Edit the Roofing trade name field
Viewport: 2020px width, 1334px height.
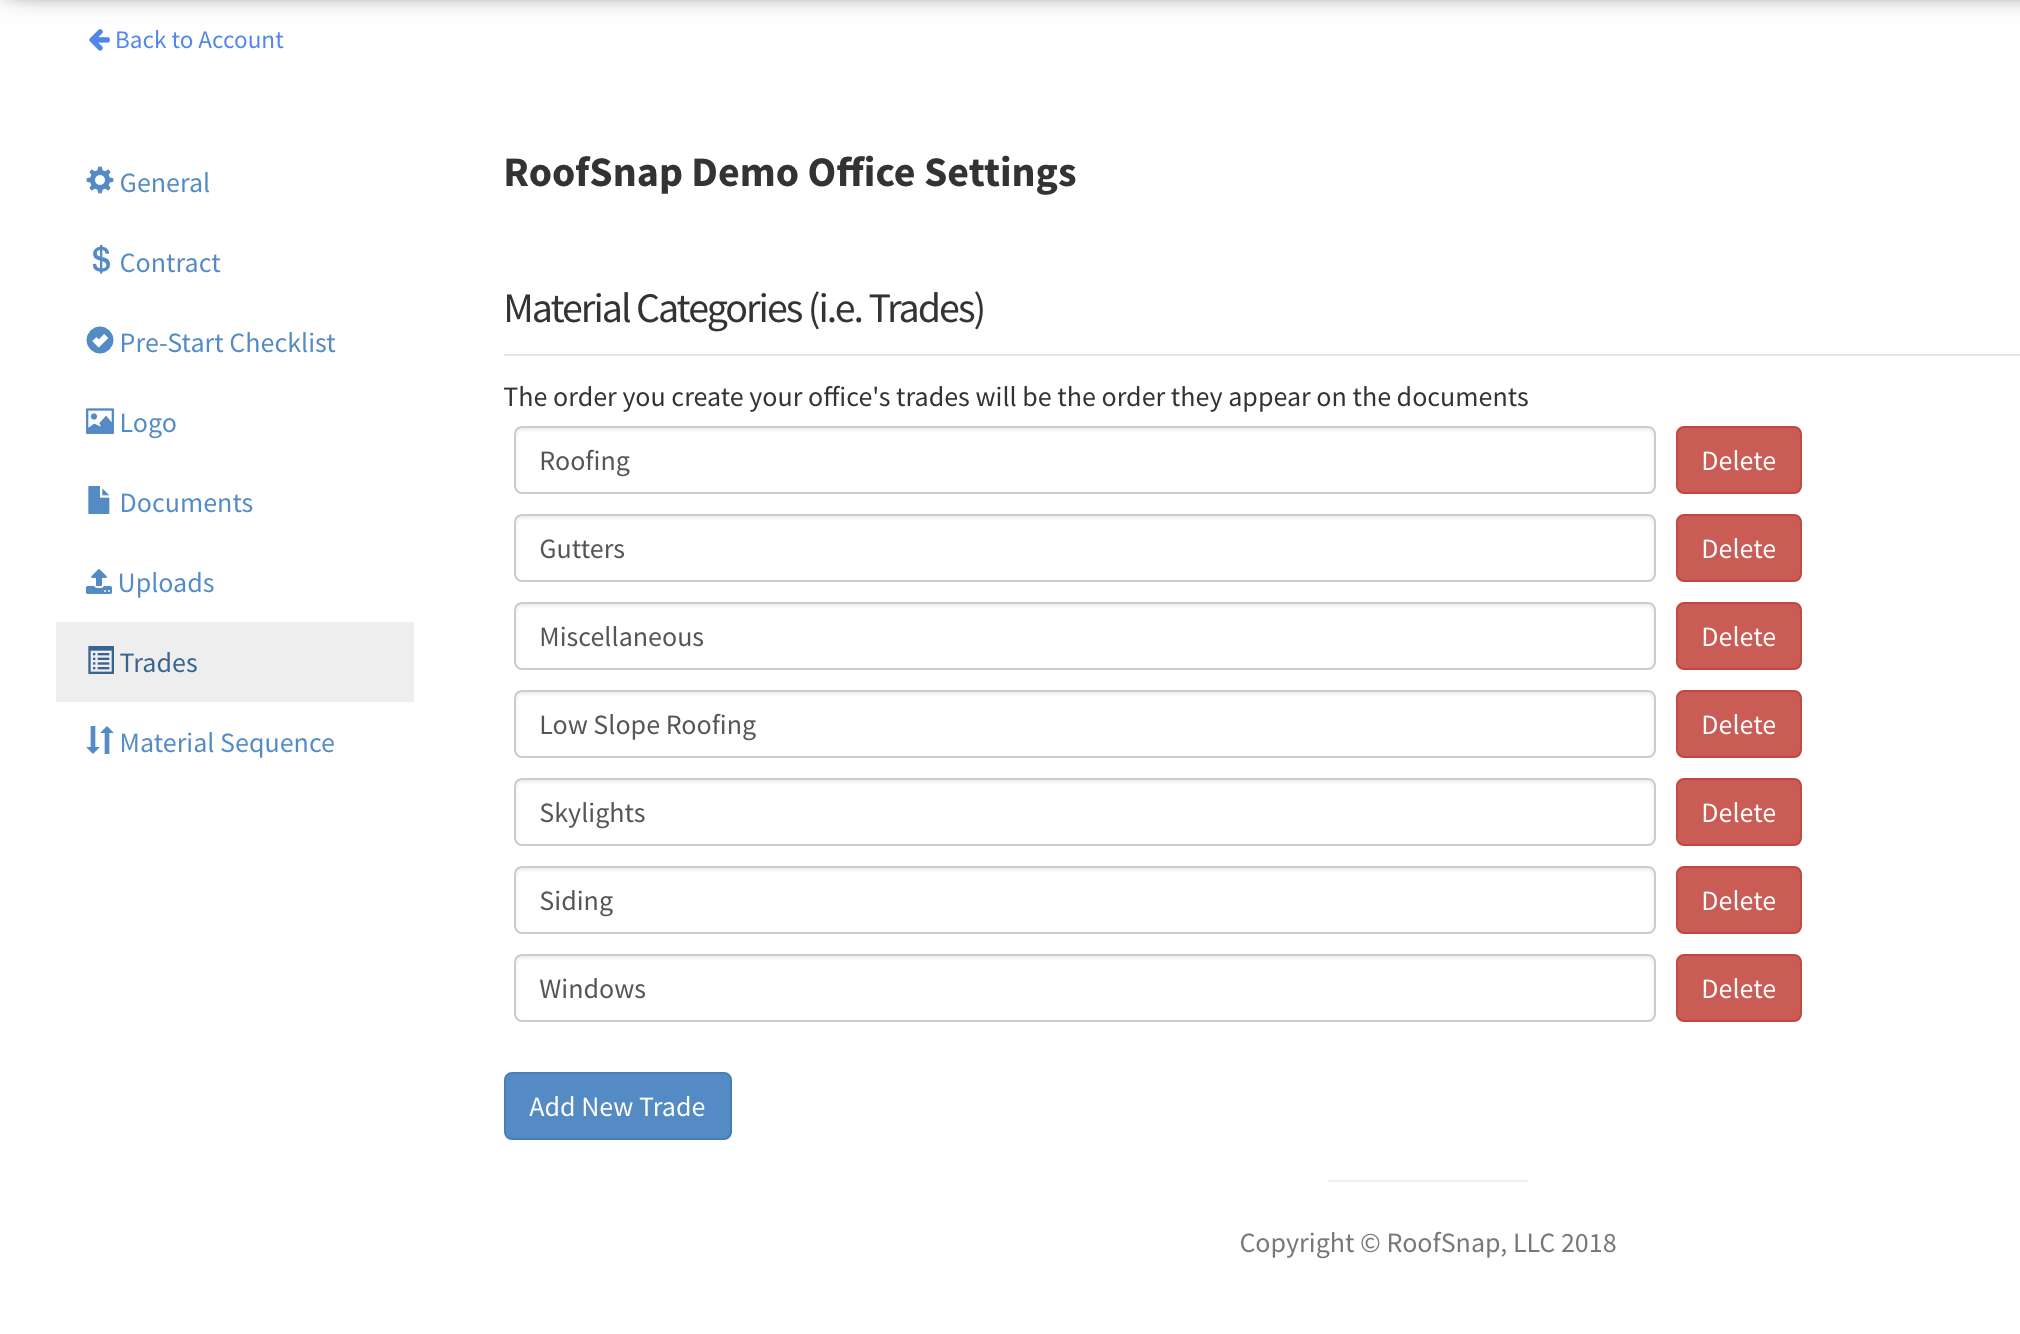[1085, 460]
